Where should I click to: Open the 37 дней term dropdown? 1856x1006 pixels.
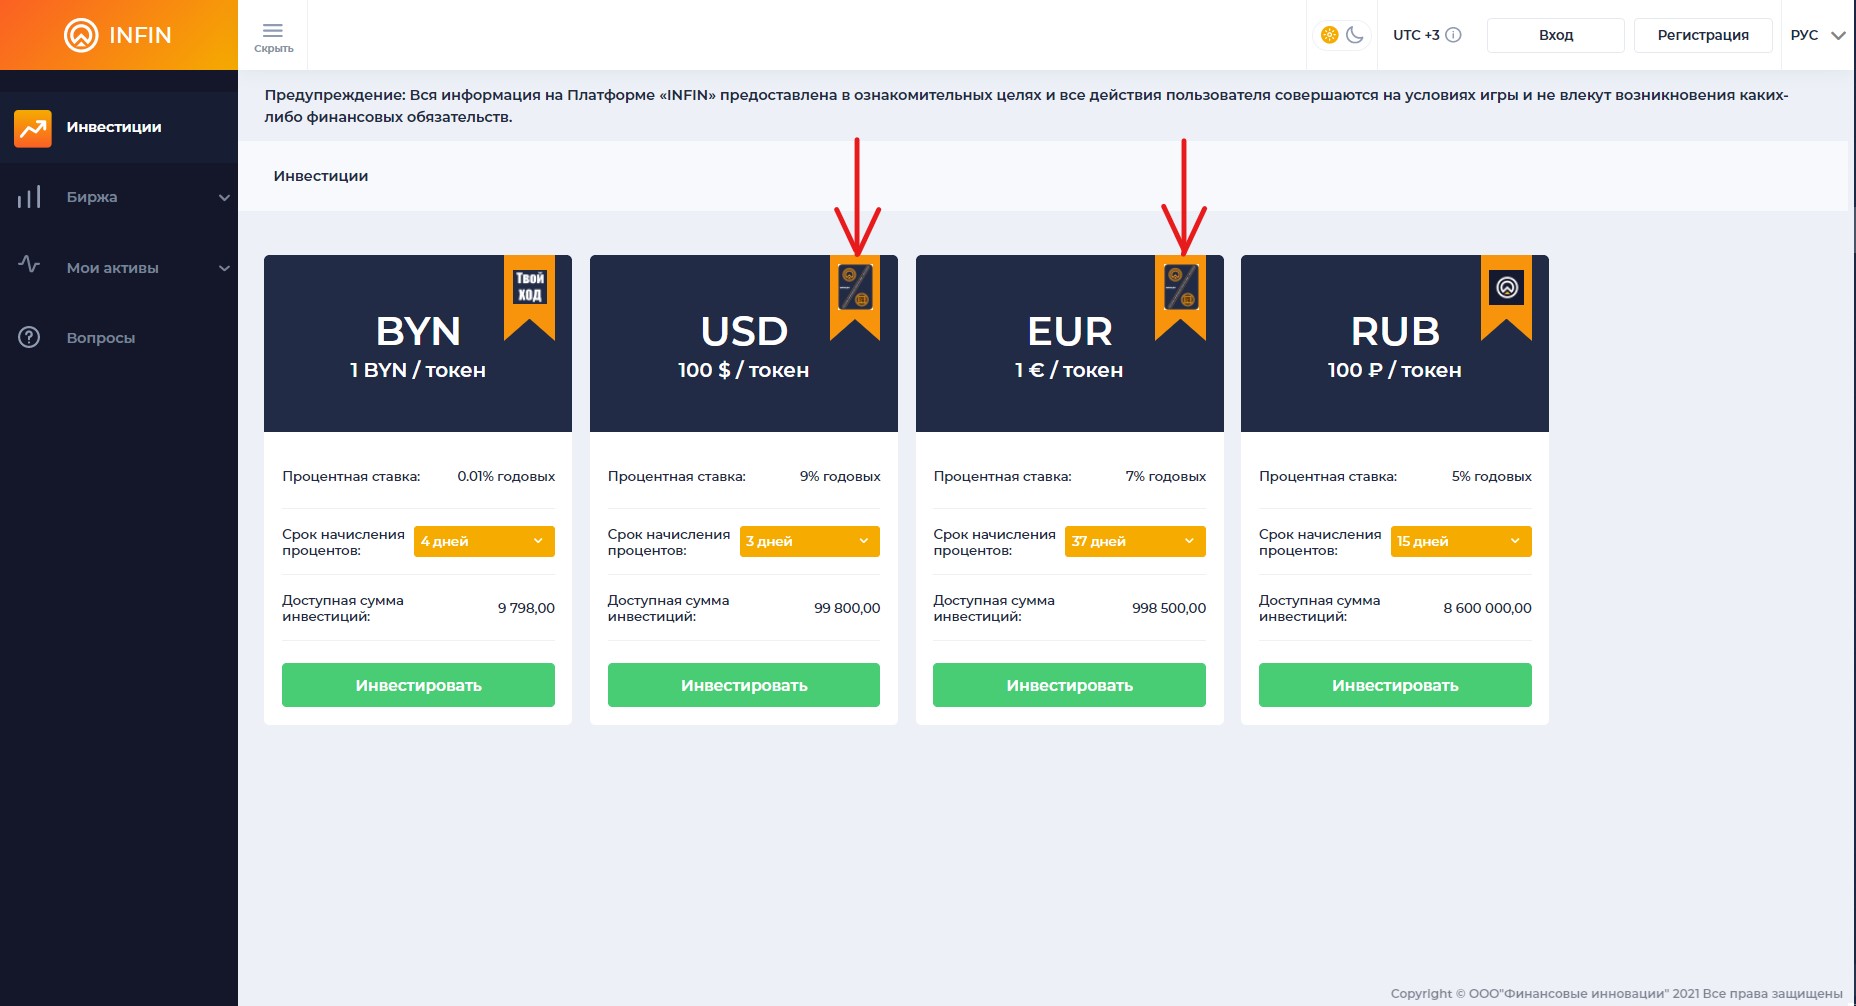tap(1135, 541)
